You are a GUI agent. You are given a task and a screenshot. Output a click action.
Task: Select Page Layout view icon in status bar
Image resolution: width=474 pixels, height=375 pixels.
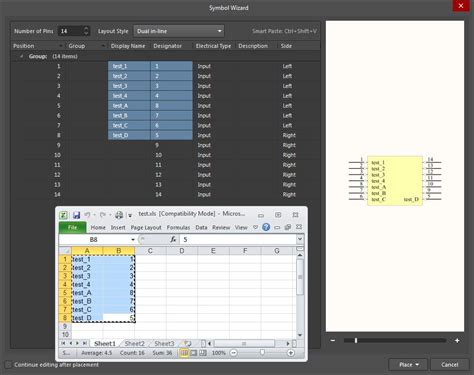pyautogui.click(x=193, y=353)
